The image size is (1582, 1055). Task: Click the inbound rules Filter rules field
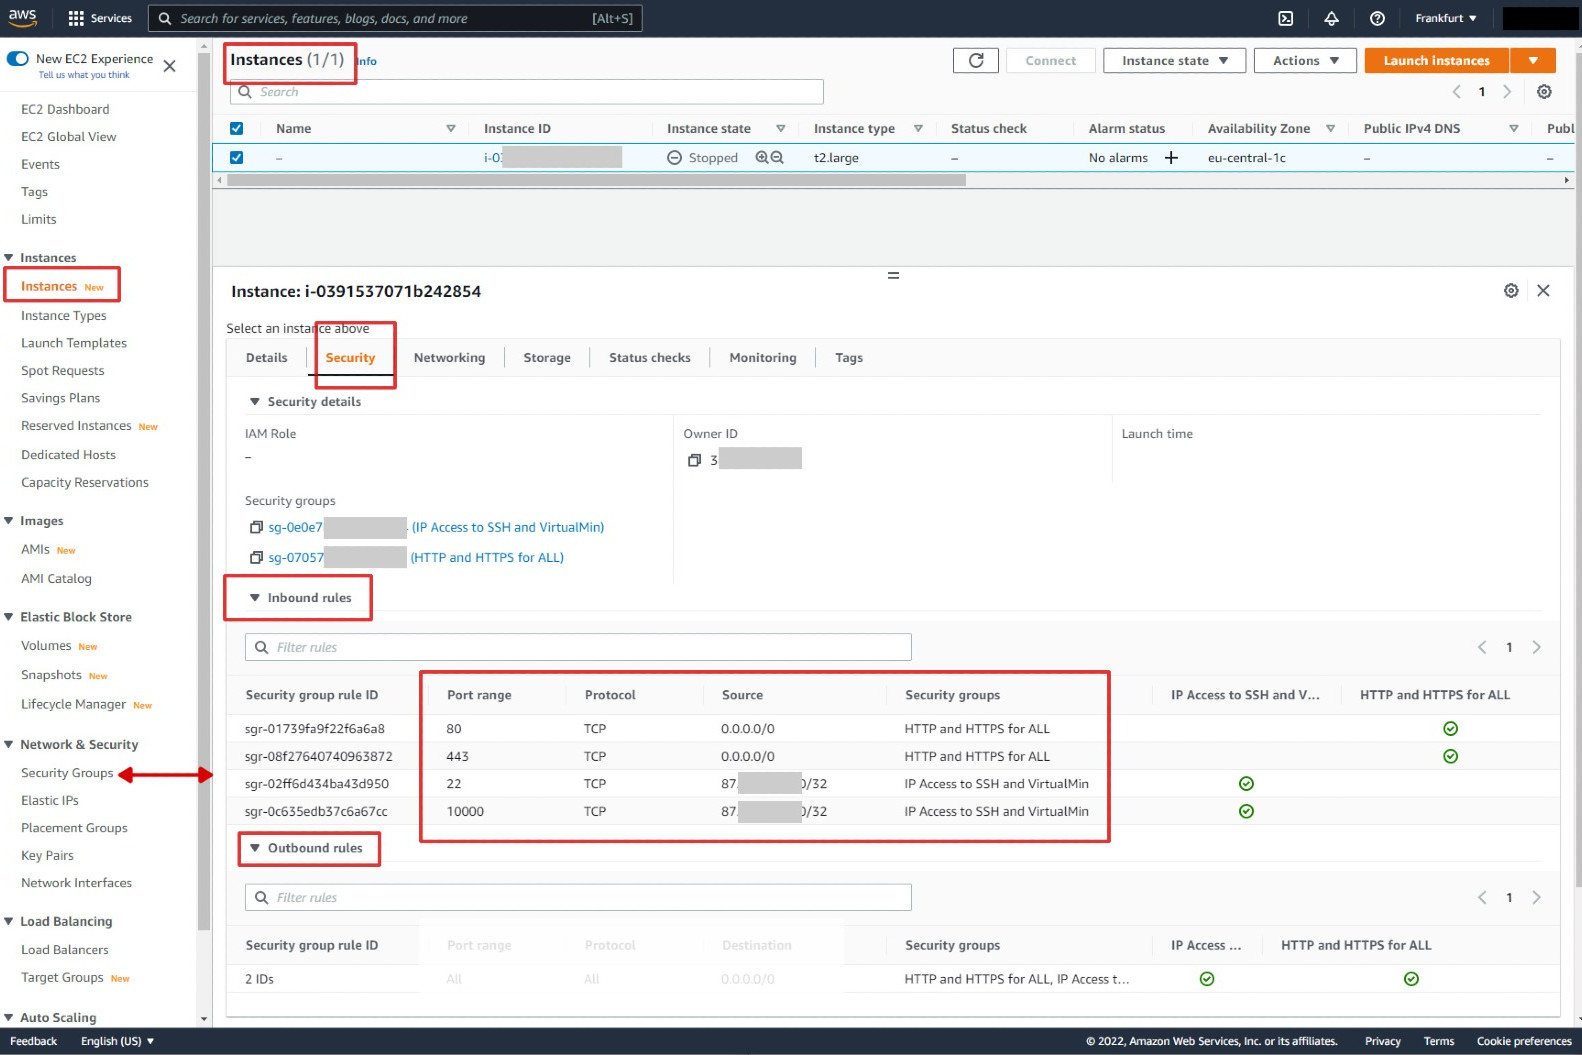(578, 647)
